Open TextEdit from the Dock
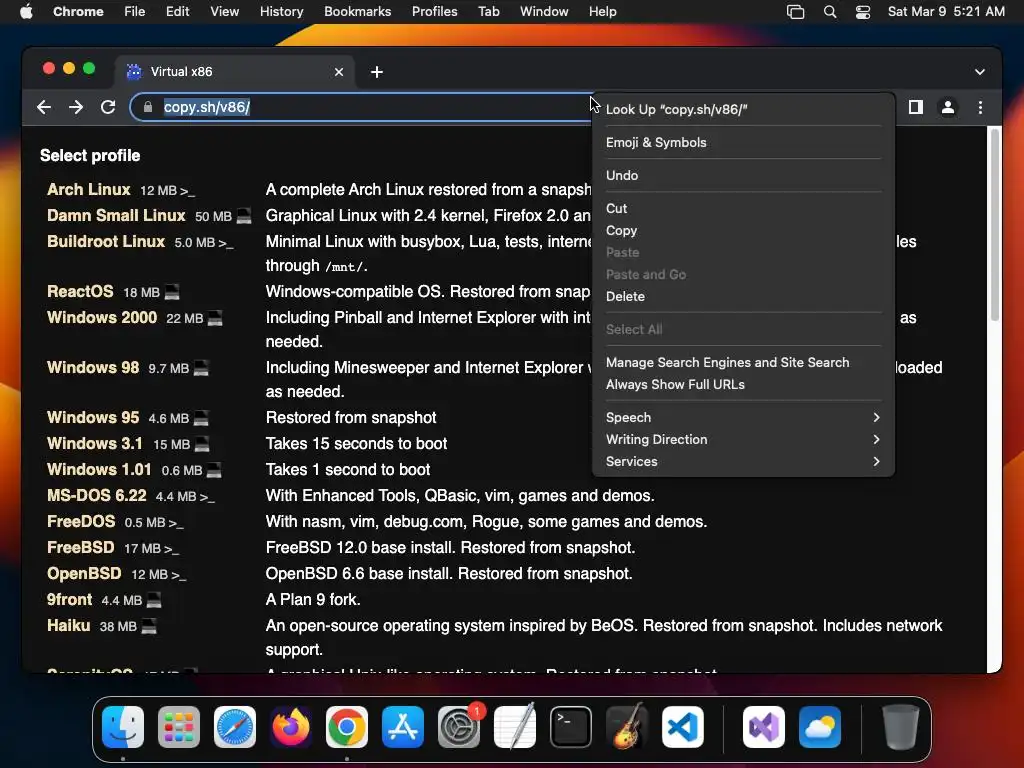 515,727
